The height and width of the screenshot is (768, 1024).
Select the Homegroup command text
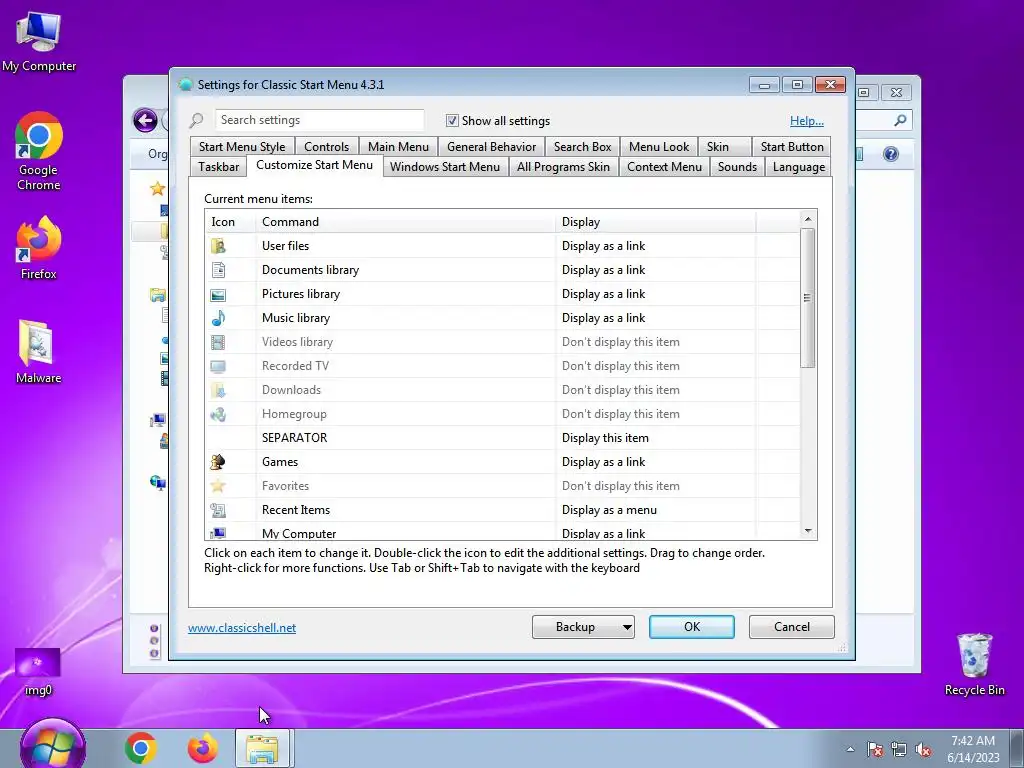294,414
